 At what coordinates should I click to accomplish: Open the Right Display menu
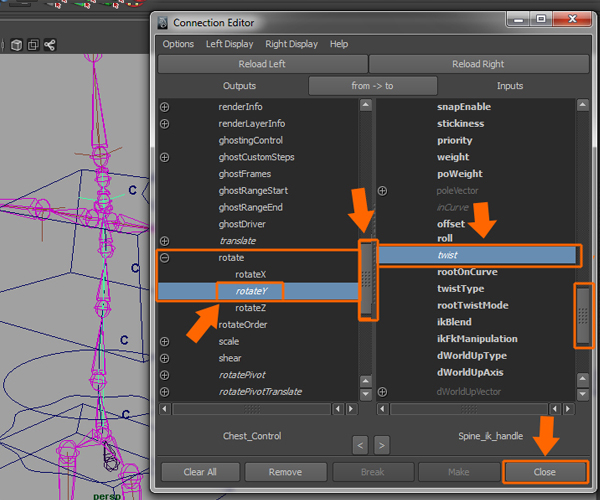point(292,44)
